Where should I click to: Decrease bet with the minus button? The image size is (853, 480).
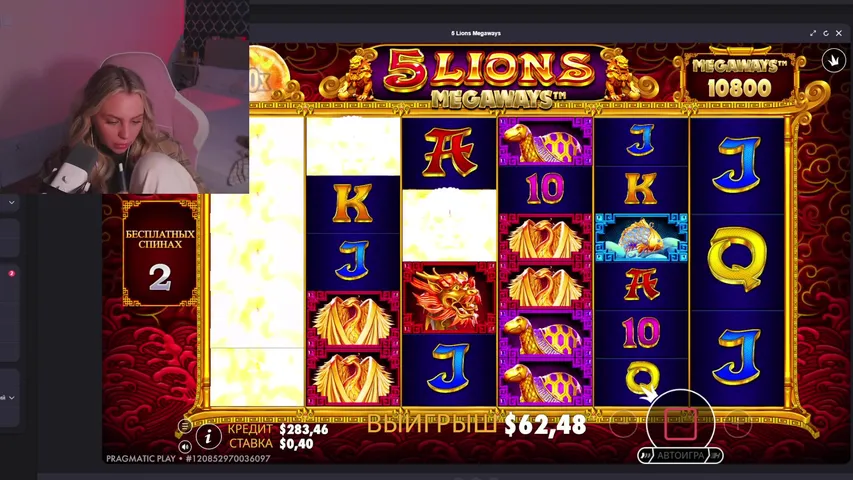click(x=623, y=424)
